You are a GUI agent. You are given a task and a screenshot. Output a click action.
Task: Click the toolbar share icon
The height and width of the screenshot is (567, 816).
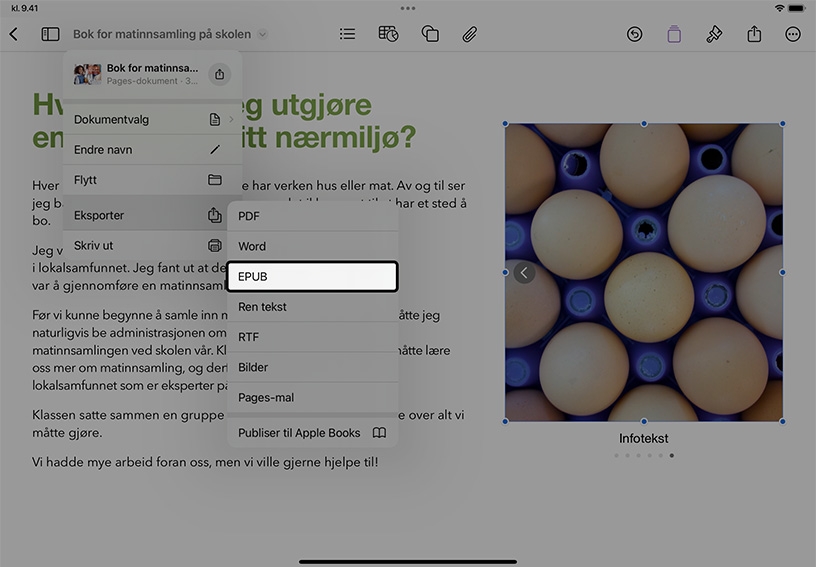(754, 34)
